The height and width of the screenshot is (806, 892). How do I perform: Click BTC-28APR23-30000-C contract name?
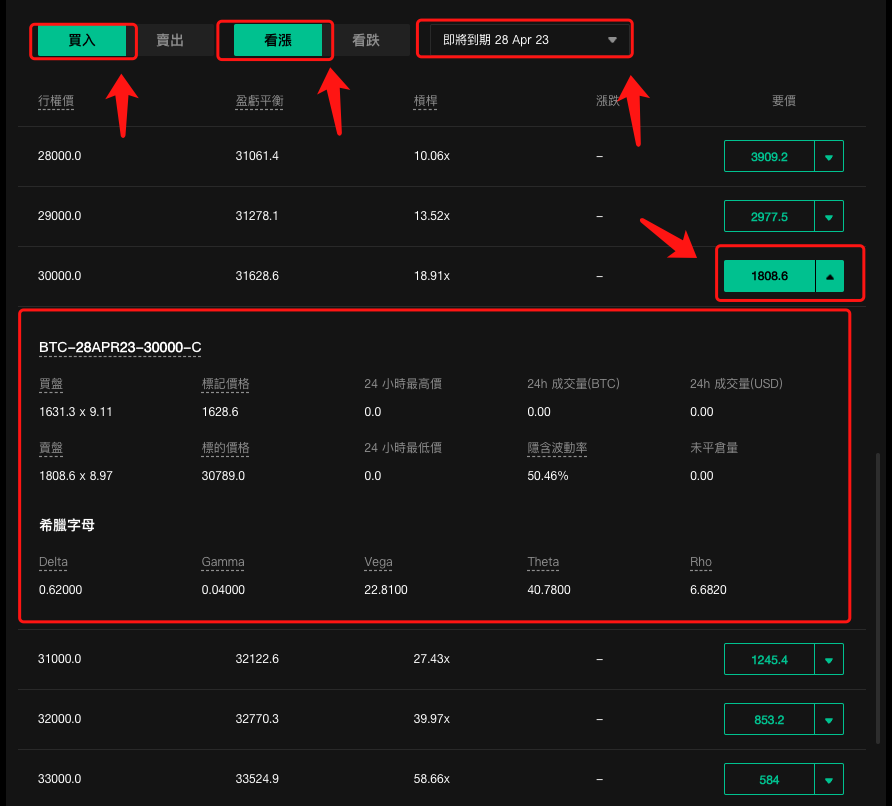[x=120, y=347]
